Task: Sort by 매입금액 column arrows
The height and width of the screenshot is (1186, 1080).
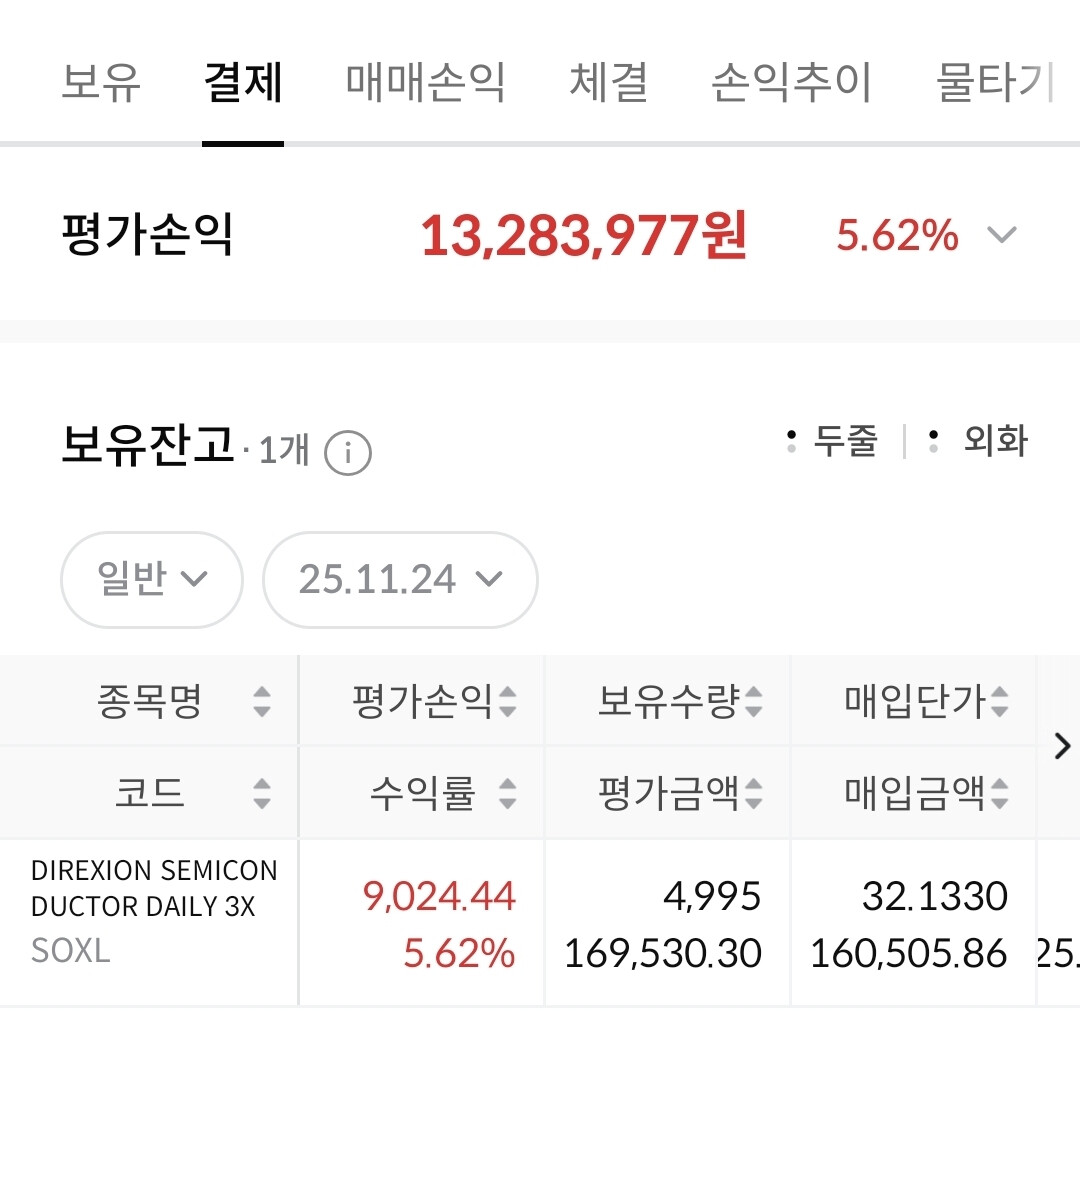Action: click(999, 793)
